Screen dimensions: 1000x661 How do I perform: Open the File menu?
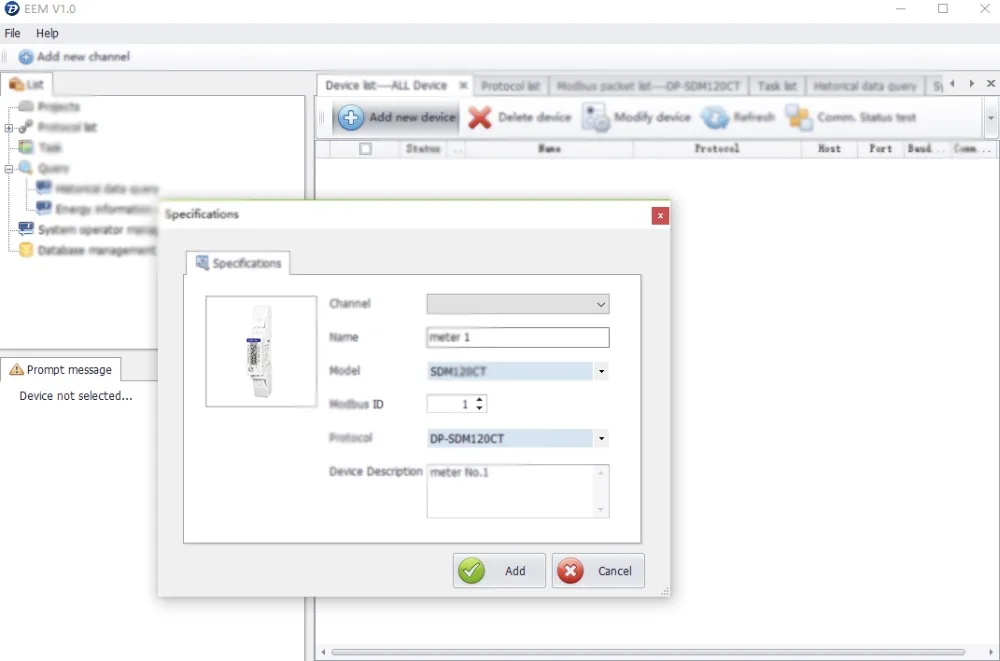(x=12, y=33)
